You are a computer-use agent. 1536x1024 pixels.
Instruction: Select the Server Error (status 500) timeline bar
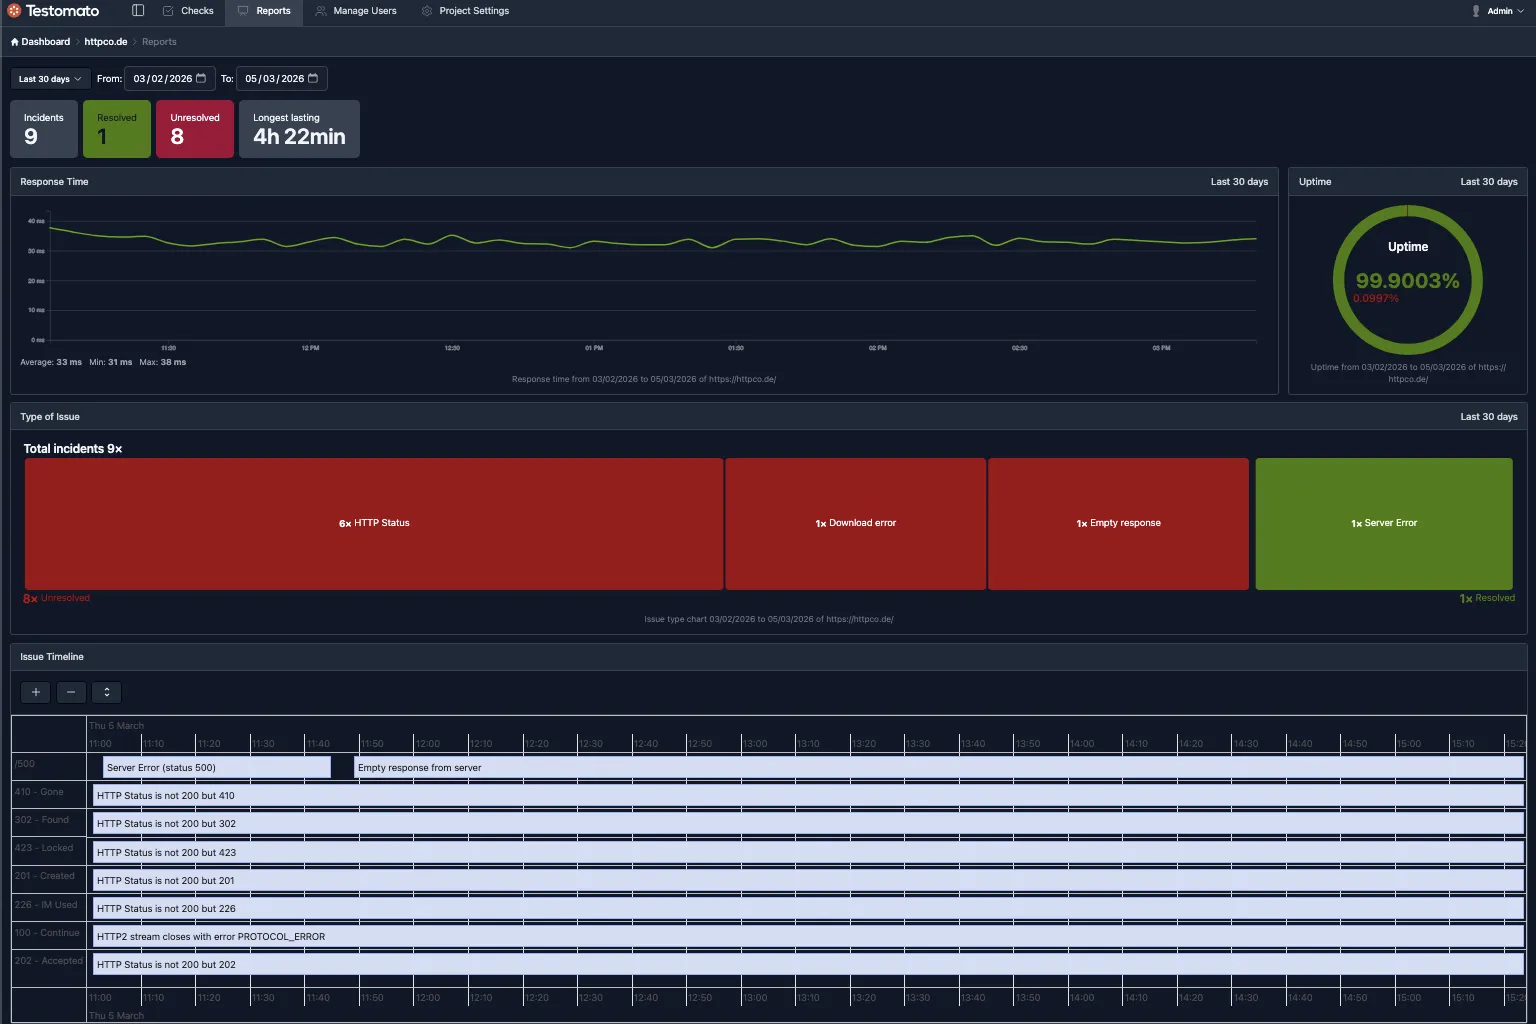[x=216, y=767]
